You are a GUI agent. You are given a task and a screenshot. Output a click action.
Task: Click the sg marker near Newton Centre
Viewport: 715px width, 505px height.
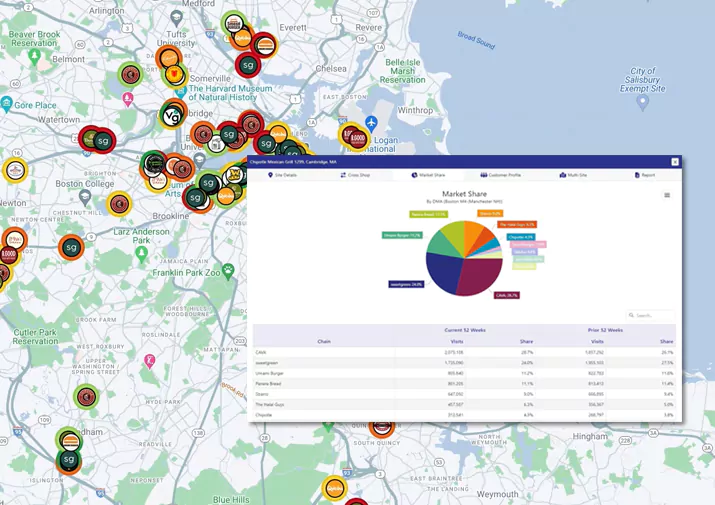(x=71, y=247)
